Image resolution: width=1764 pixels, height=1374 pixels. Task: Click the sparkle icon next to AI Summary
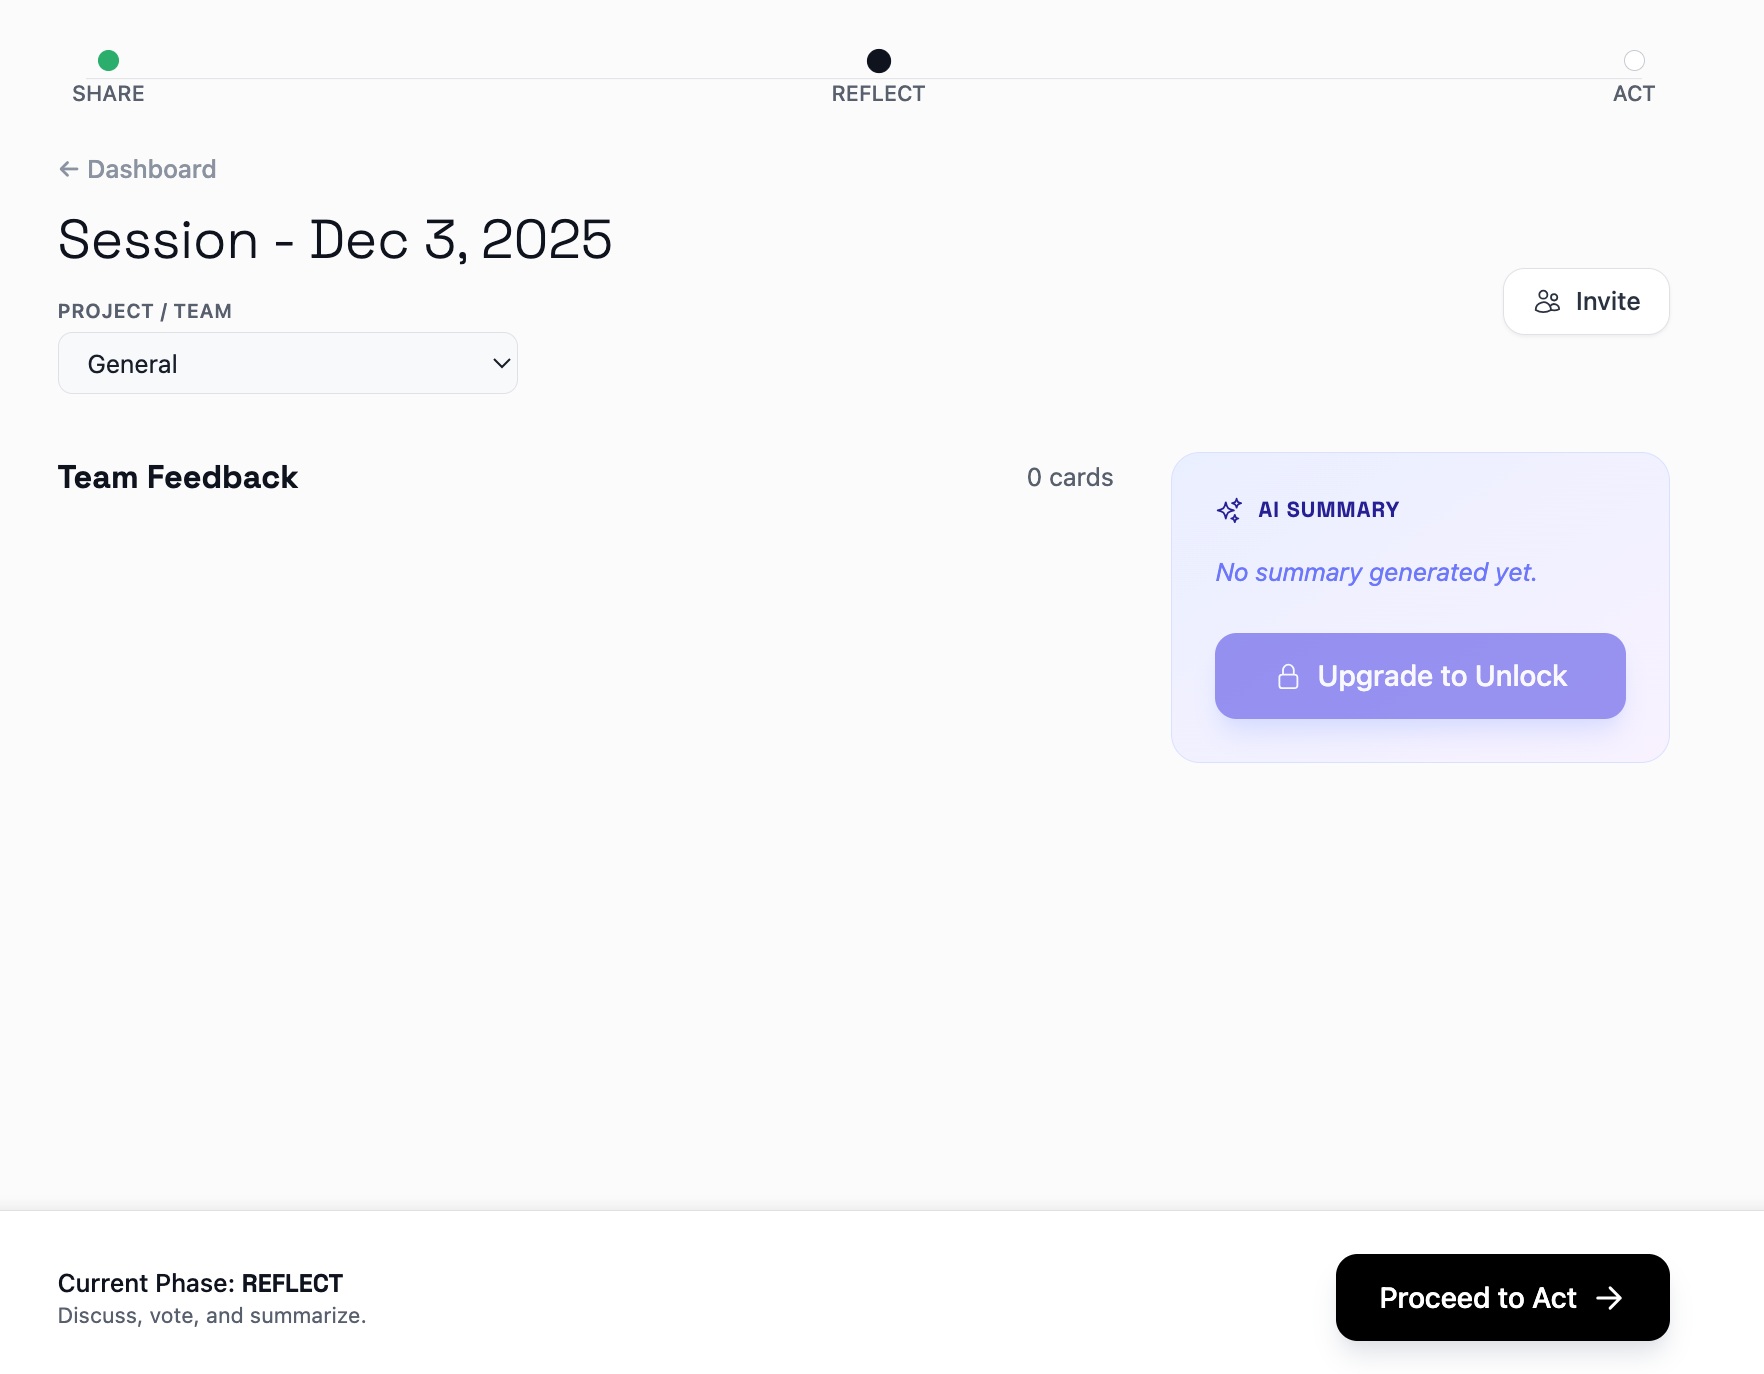point(1229,510)
